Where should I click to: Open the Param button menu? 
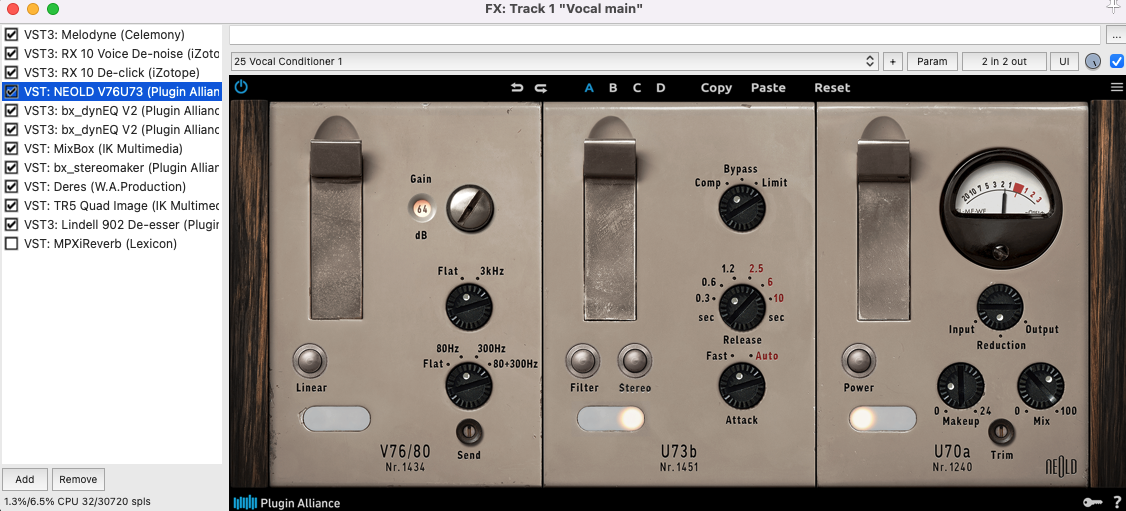932,62
